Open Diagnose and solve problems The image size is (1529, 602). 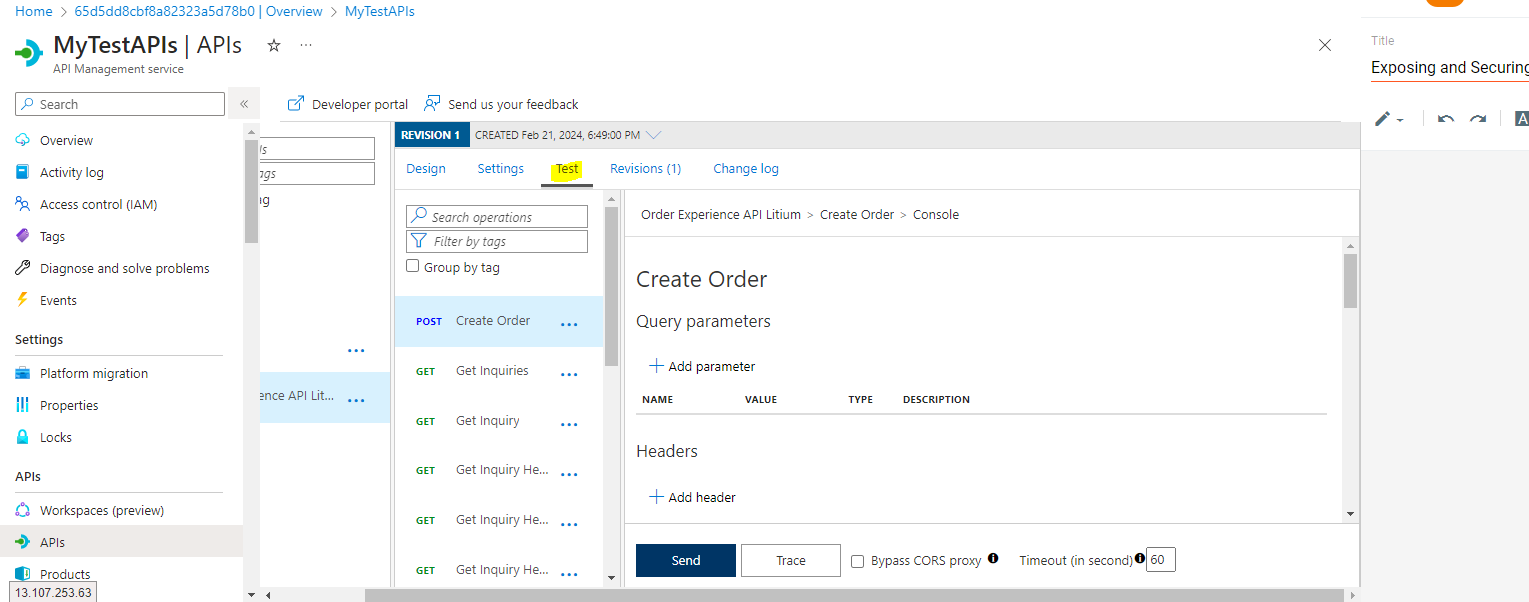click(x=125, y=269)
